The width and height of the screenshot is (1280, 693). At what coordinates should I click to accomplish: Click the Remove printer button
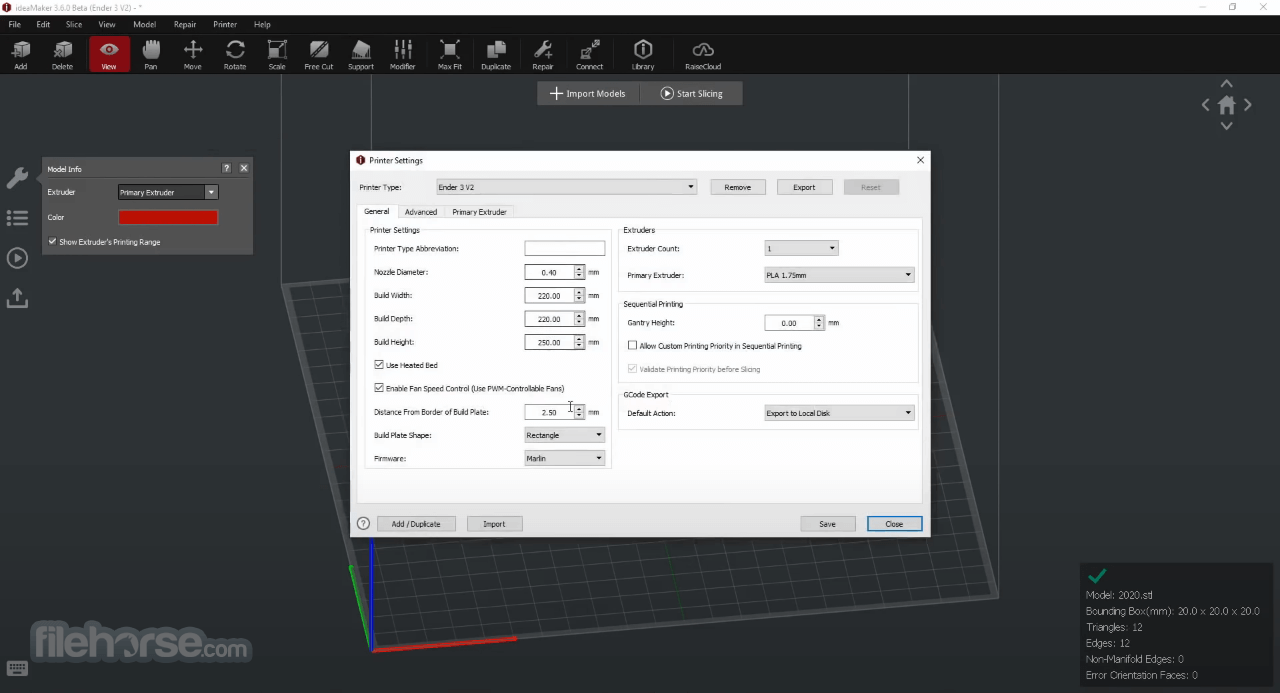pos(738,187)
